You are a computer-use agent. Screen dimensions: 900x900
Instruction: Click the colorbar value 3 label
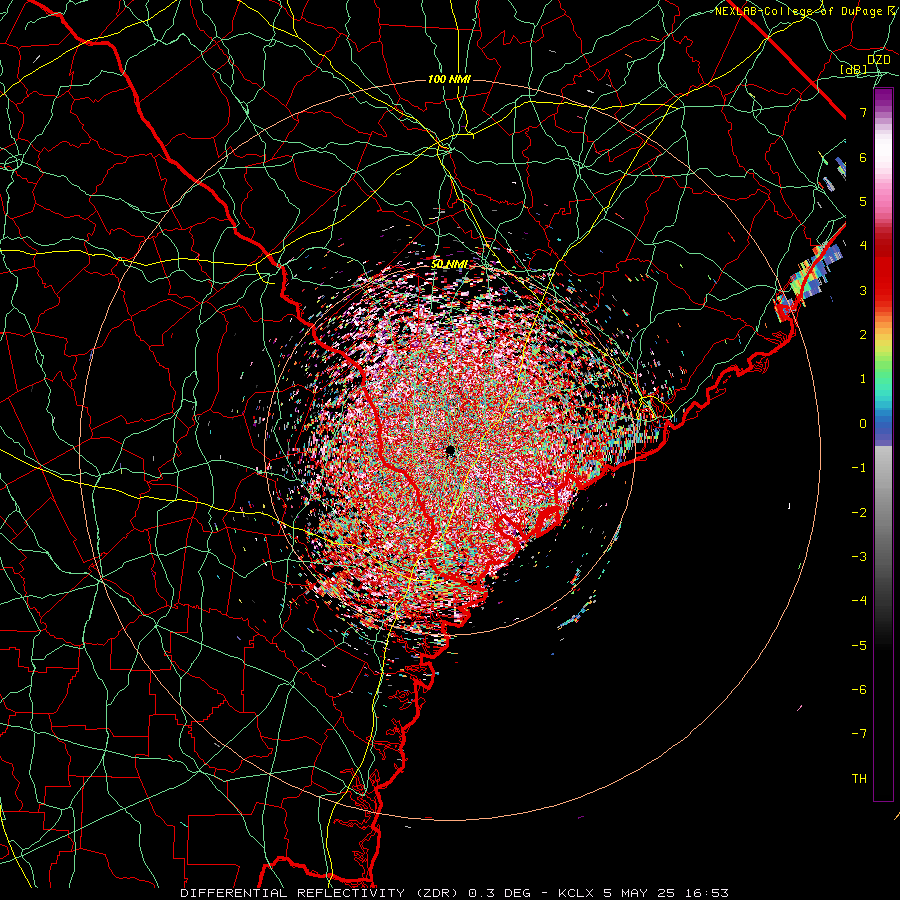point(863,290)
